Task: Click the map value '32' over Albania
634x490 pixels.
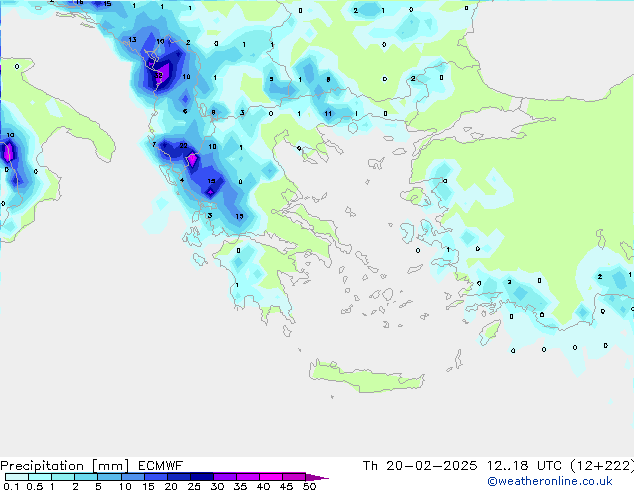Action: pyautogui.click(x=158, y=75)
